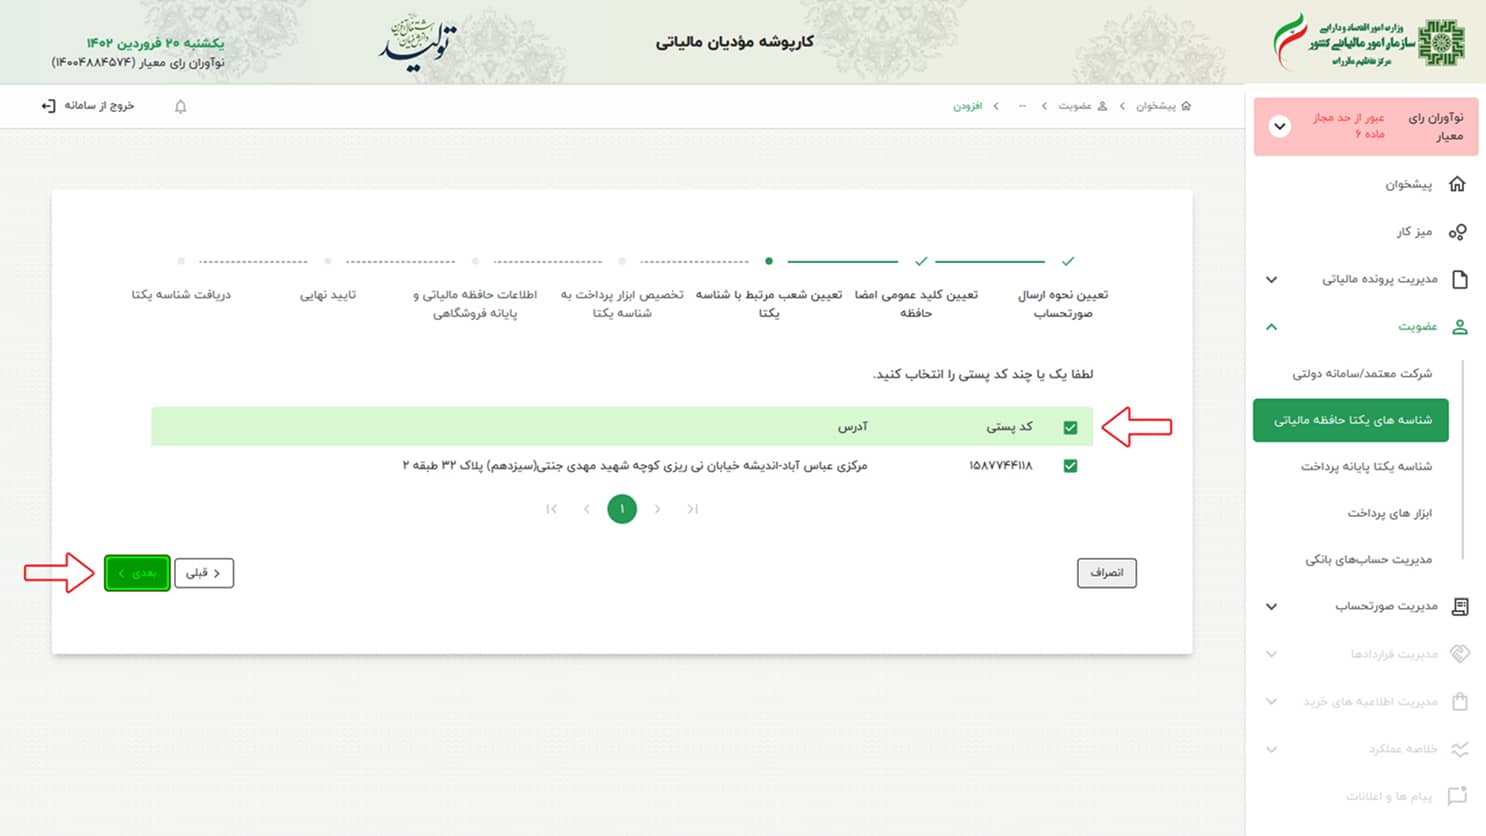Toggle the select-all checkbox in table header
Viewport: 1486px width, 836px height.
(x=1070, y=428)
